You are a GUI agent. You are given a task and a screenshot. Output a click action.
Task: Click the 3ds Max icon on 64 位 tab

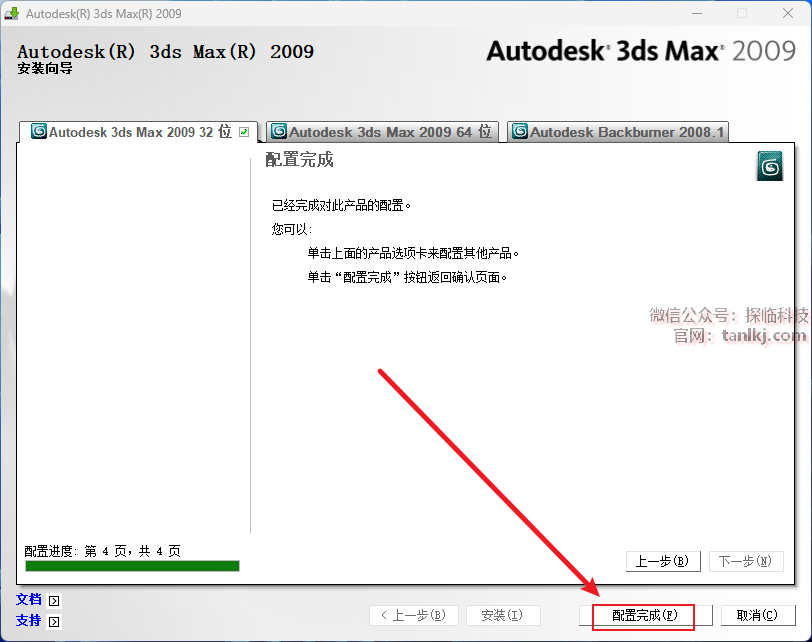pos(279,131)
